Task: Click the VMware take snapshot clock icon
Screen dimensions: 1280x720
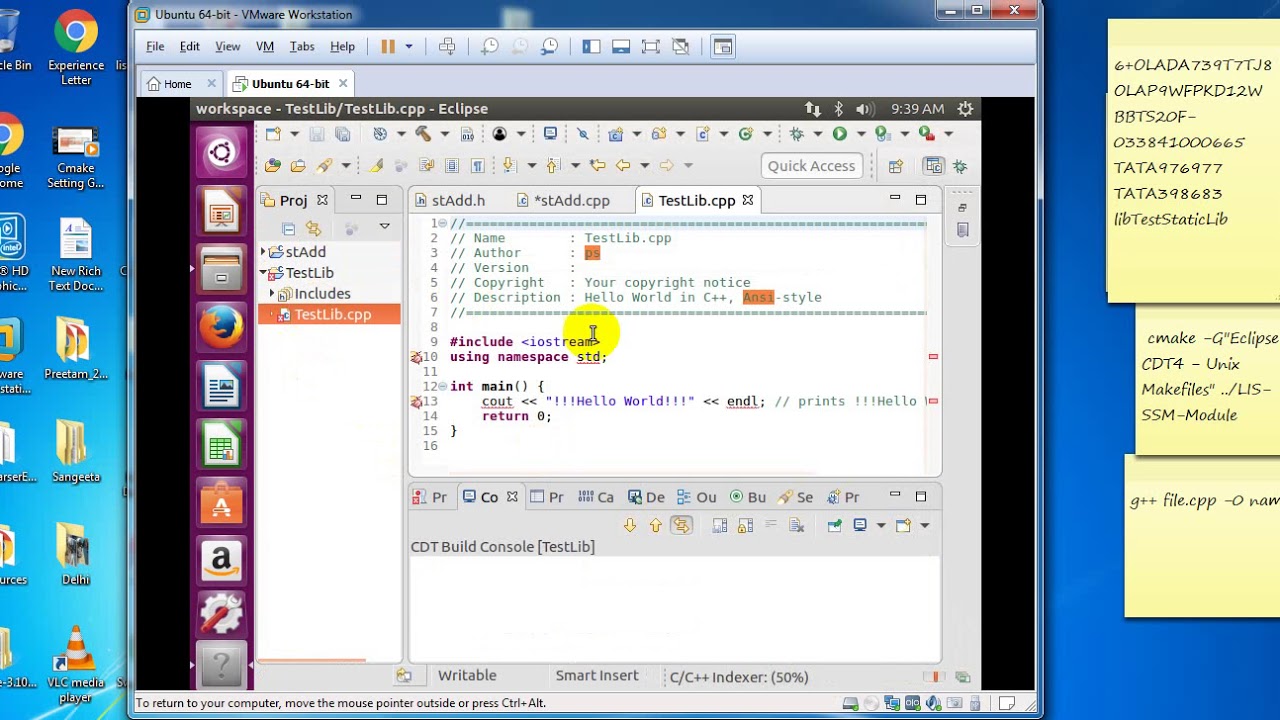Action: point(489,46)
